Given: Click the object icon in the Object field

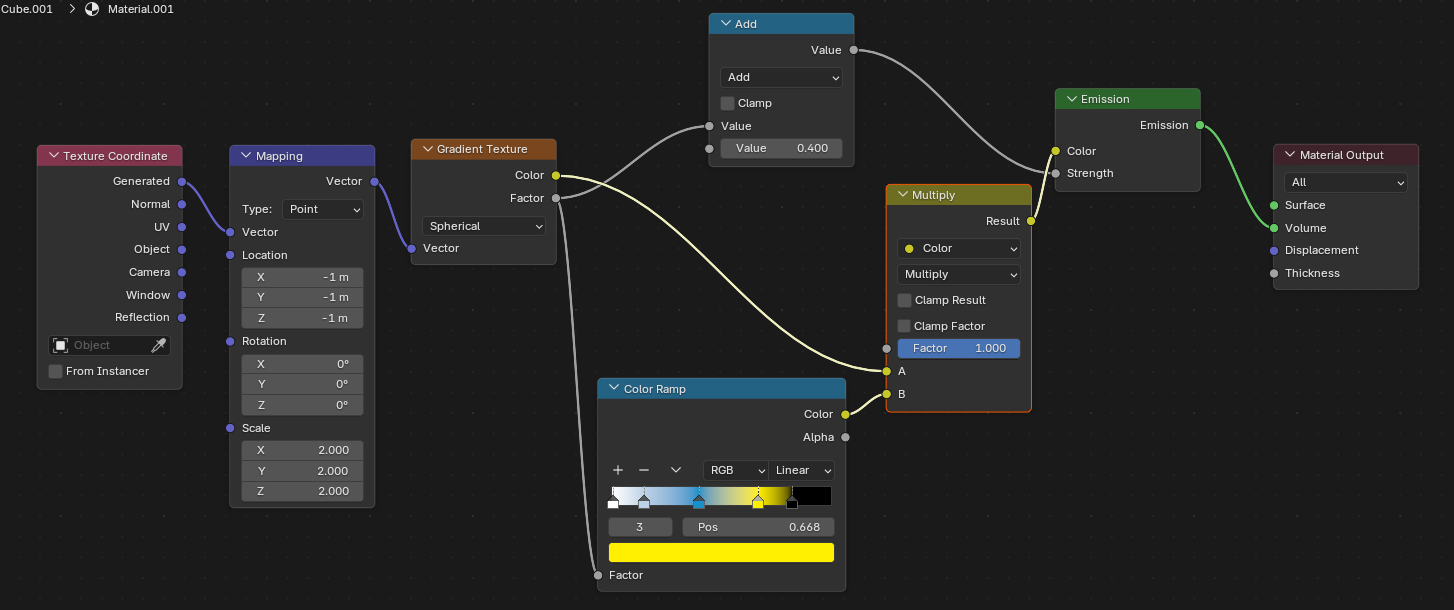Looking at the screenshot, I should (x=61, y=345).
